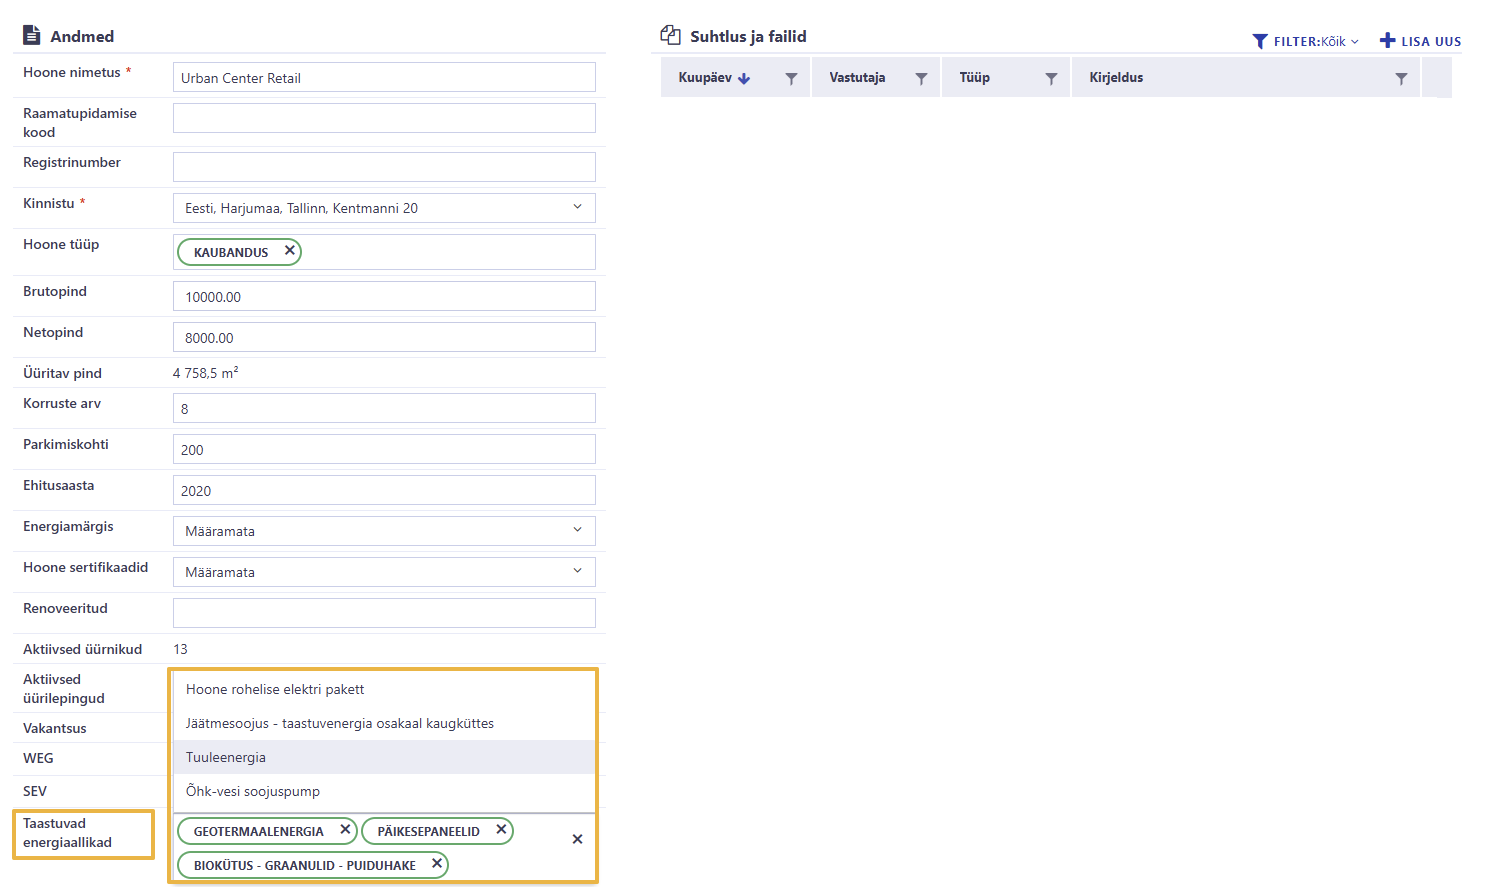This screenshot has width=1487, height=887.
Task: Toggle Kuupäev sort direction arrow
Action: click(x=744, y=78)
